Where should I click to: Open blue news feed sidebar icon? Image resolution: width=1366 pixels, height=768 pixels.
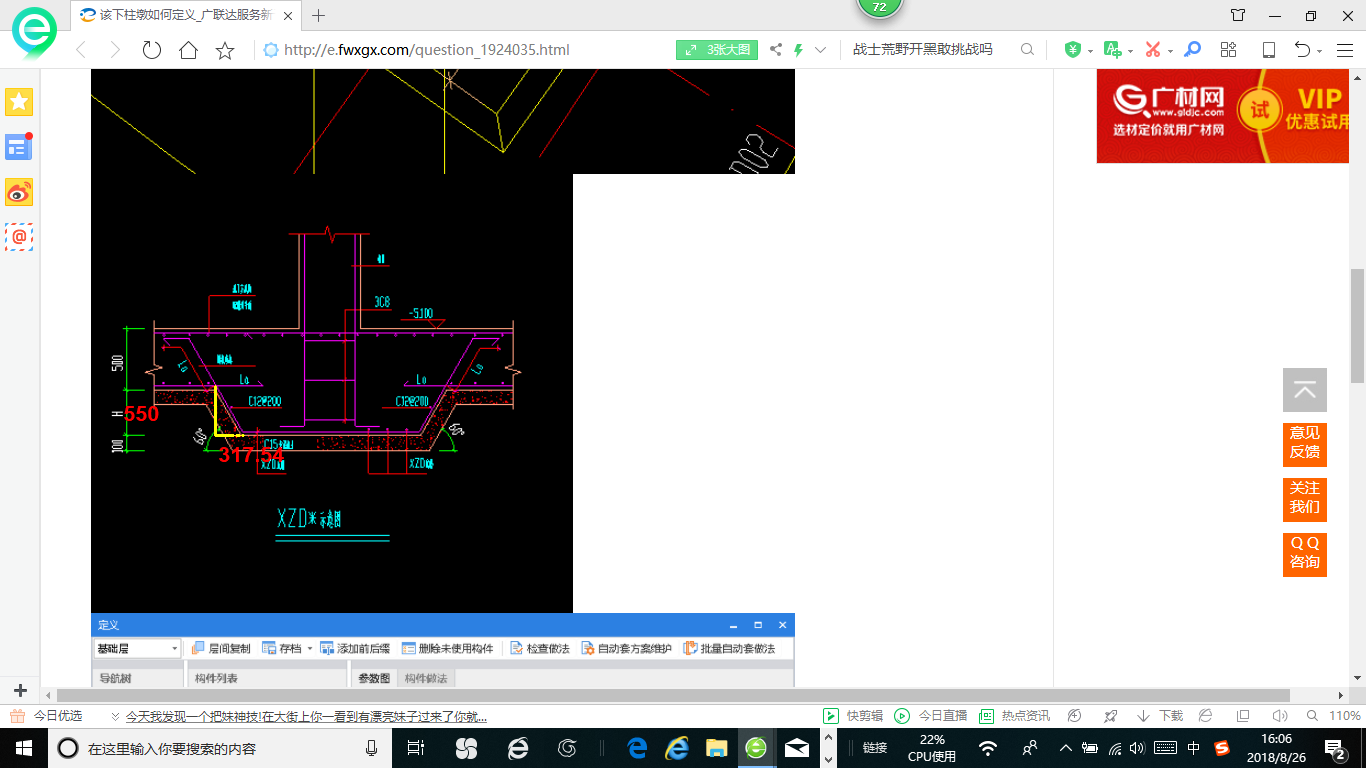(19, 146)
